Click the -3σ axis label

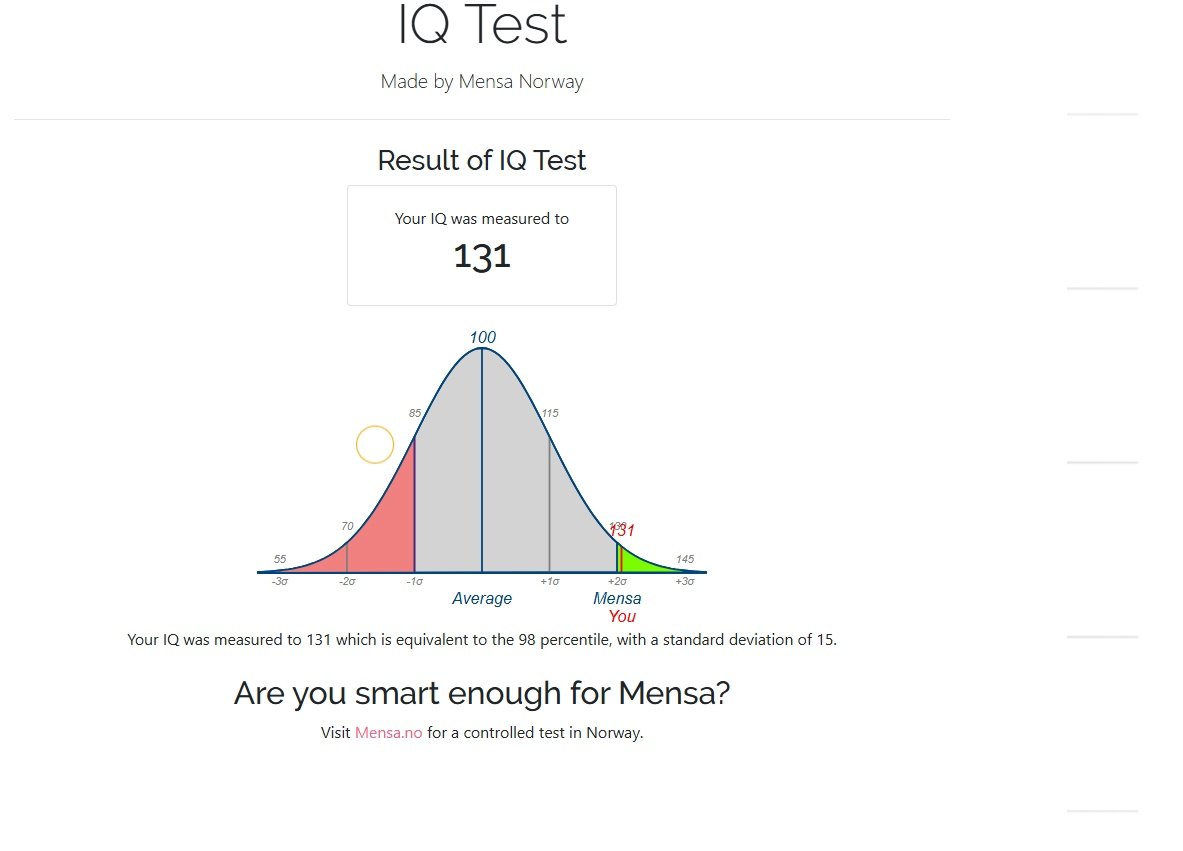(x=280, y=582)
